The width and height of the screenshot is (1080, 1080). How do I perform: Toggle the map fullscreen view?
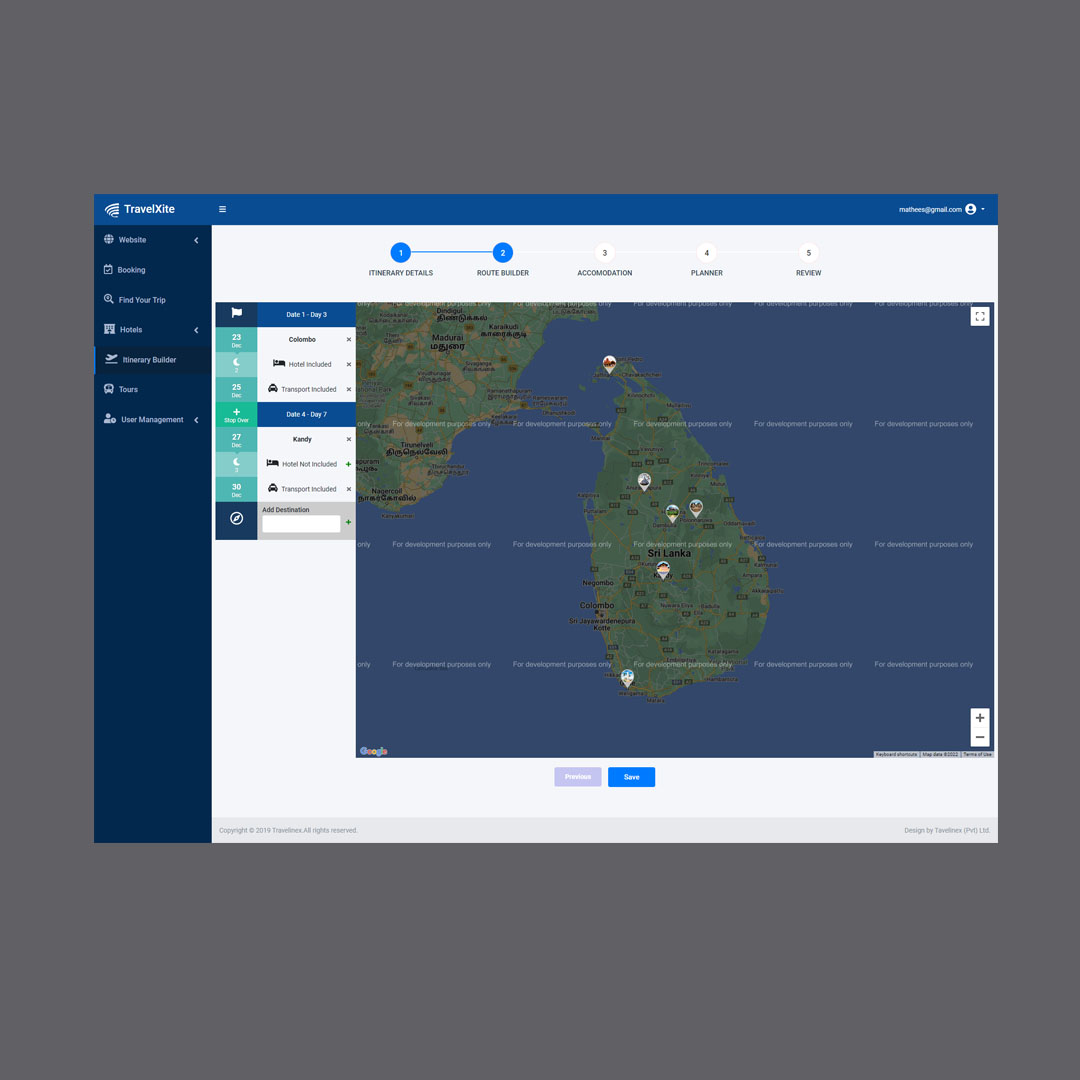tap(979, 316)
